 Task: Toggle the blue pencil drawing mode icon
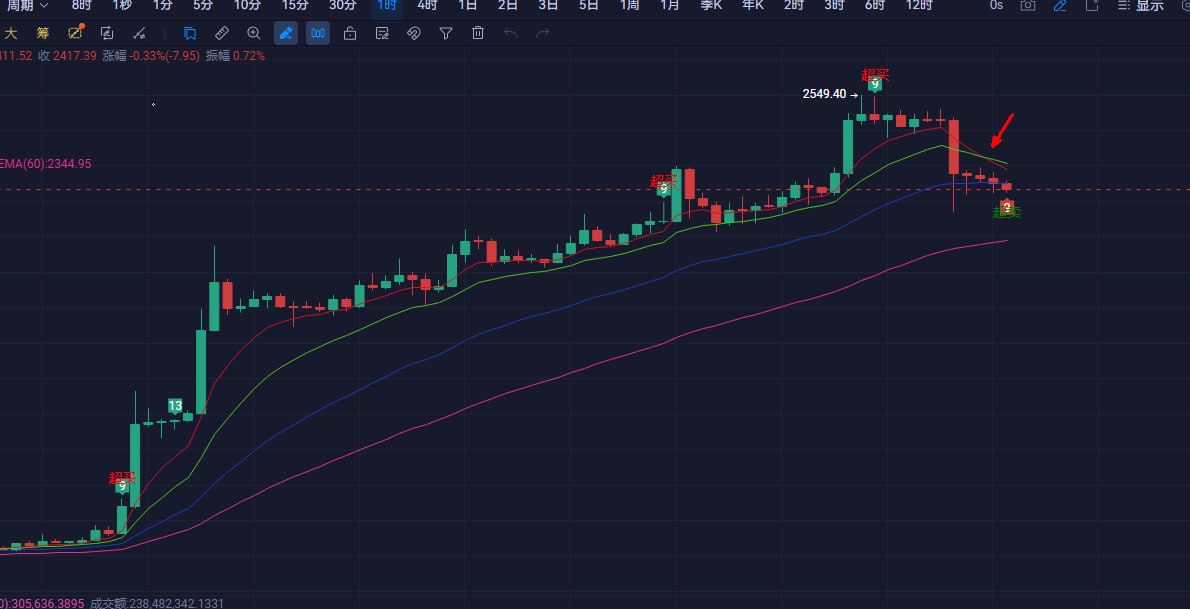(1060, 5)
